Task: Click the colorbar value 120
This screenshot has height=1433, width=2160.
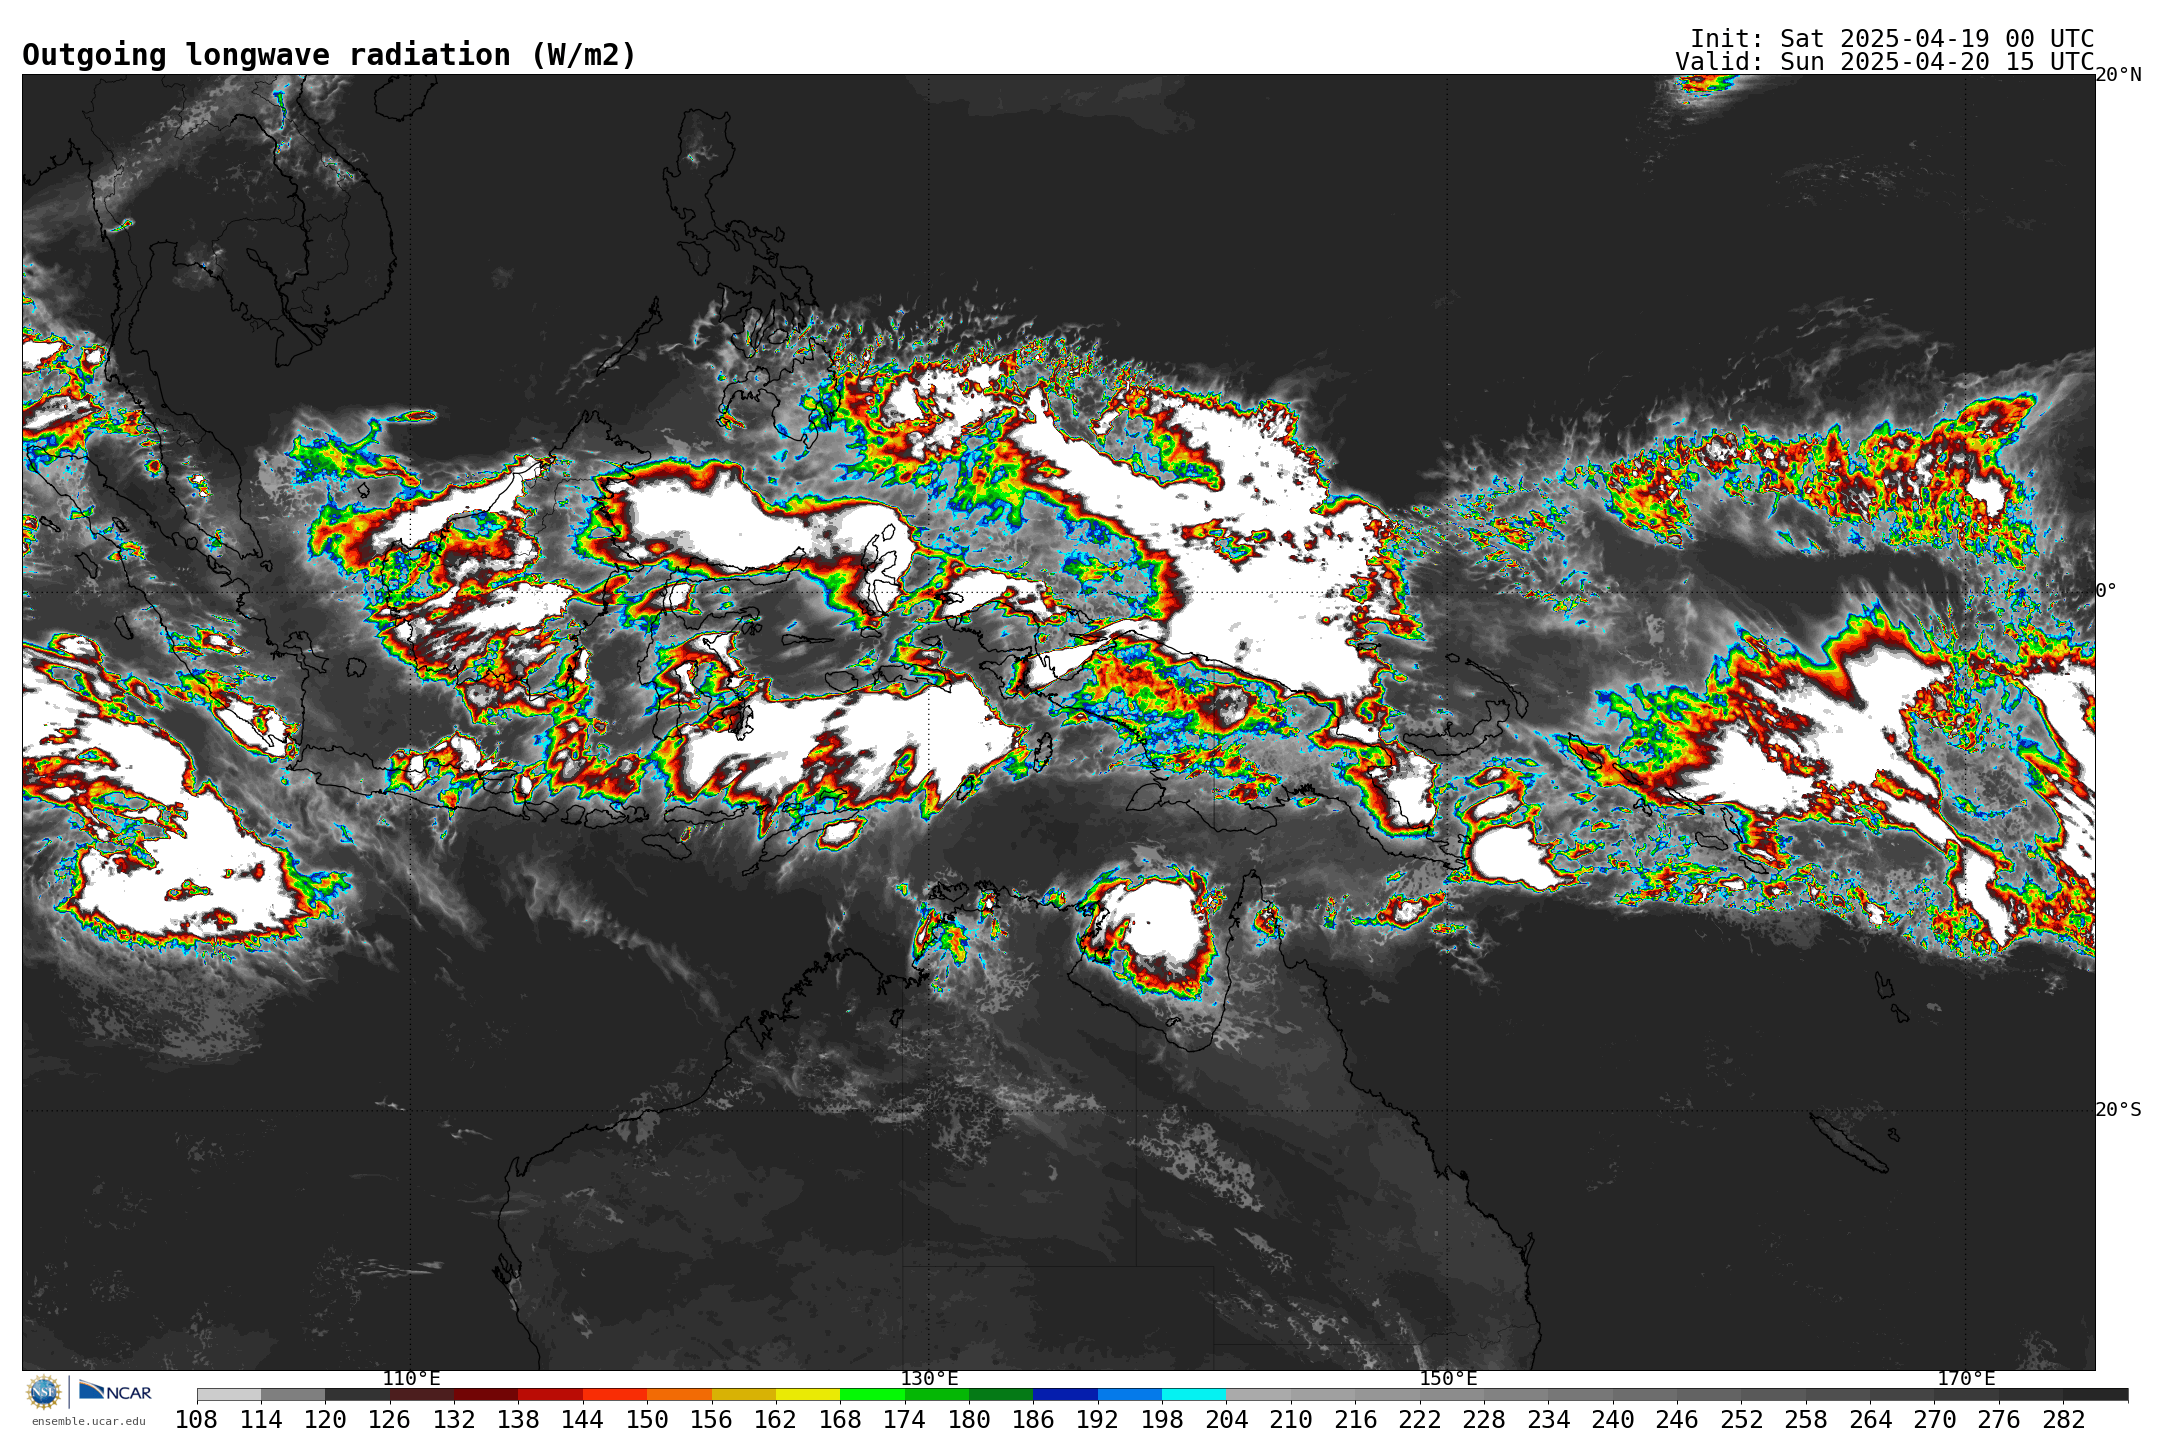Action: click(x=325, y=1419)
